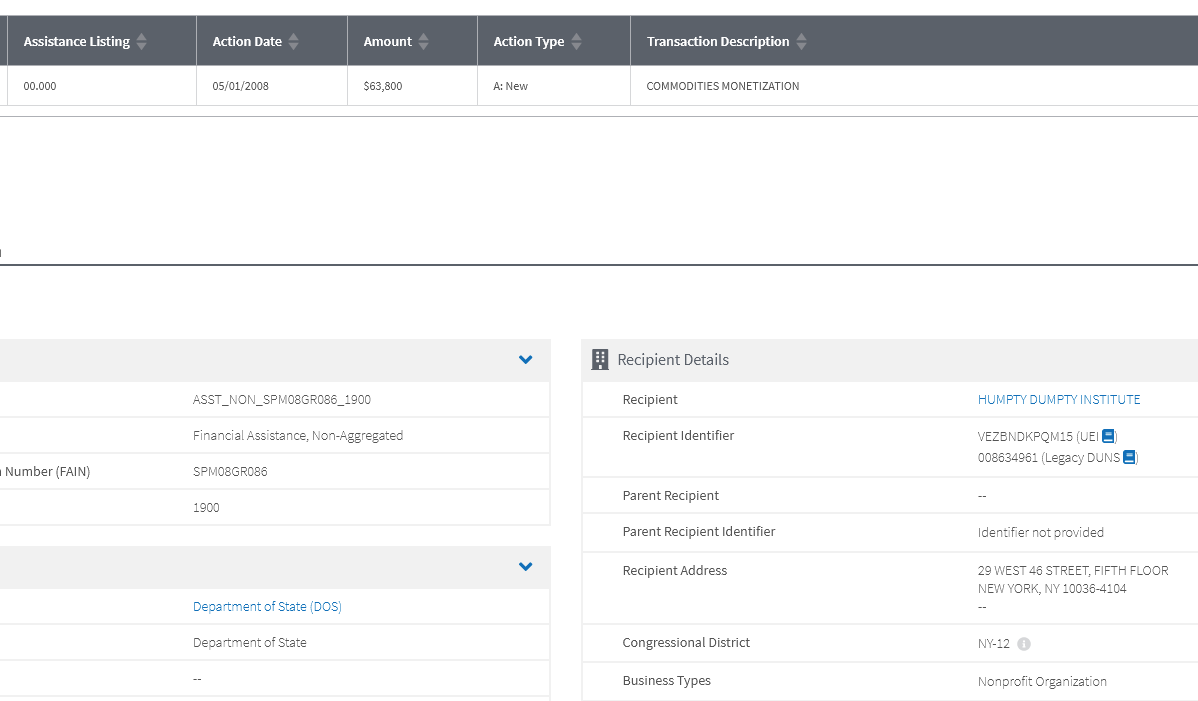This screenshot has height=701, width=1198.
Task: Open the UEI glossary book icon
Action: tap(1108, 436)
